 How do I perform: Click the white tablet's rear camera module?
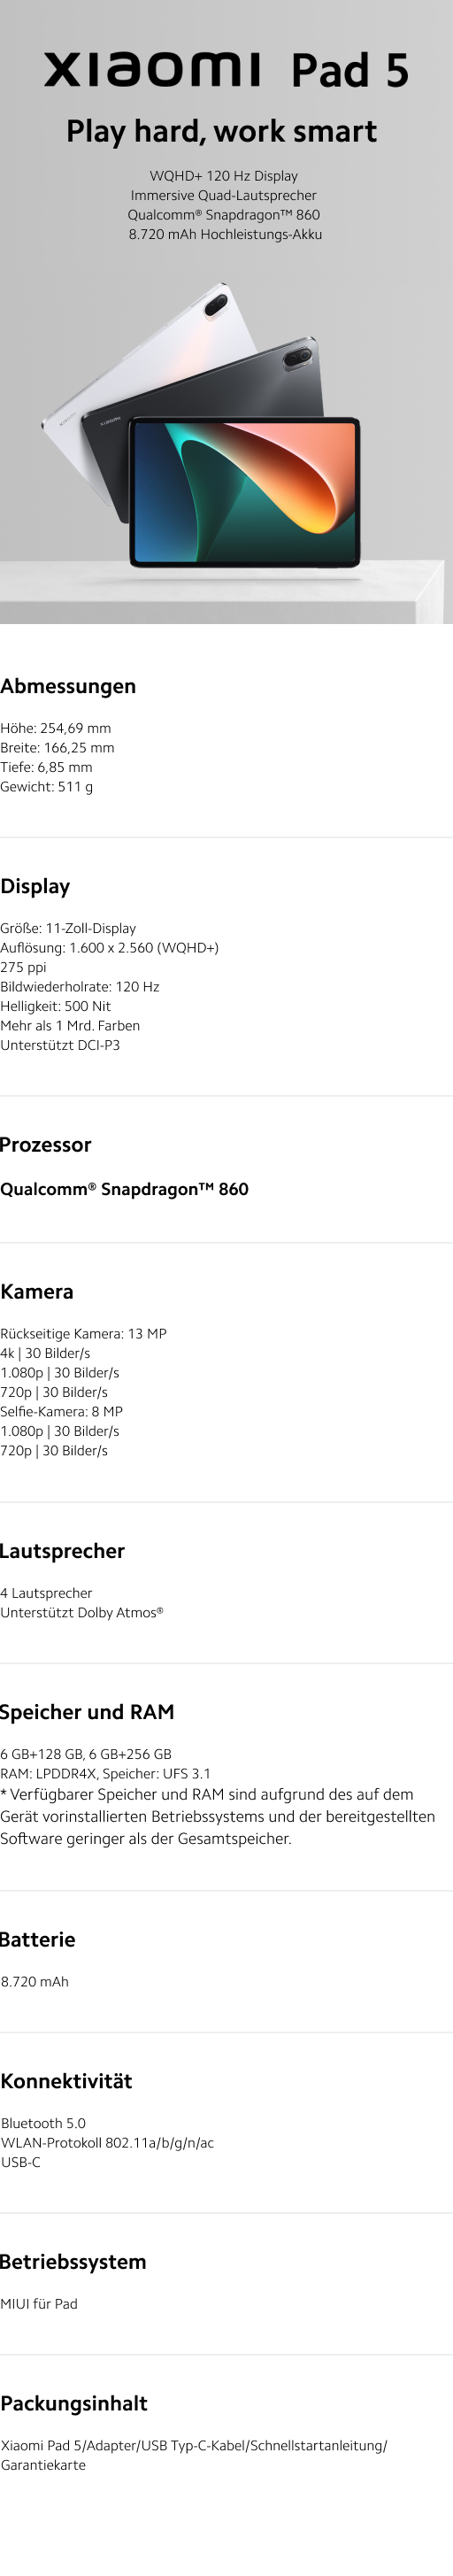coord(217,304)
